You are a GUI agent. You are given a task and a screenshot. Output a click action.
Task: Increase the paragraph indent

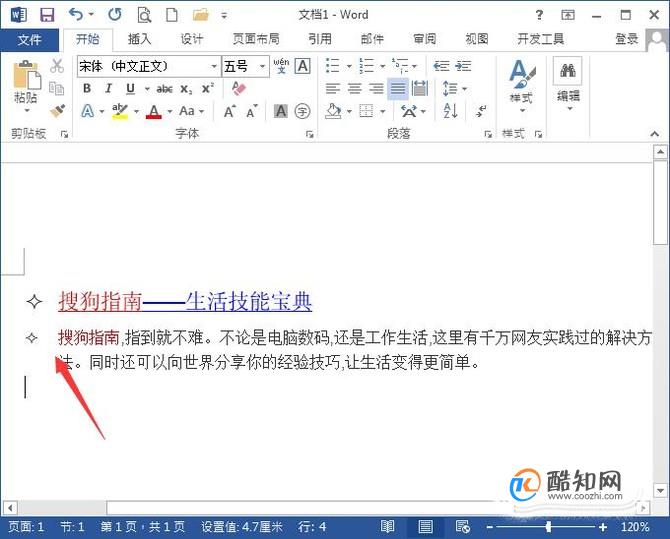(463, 66)
